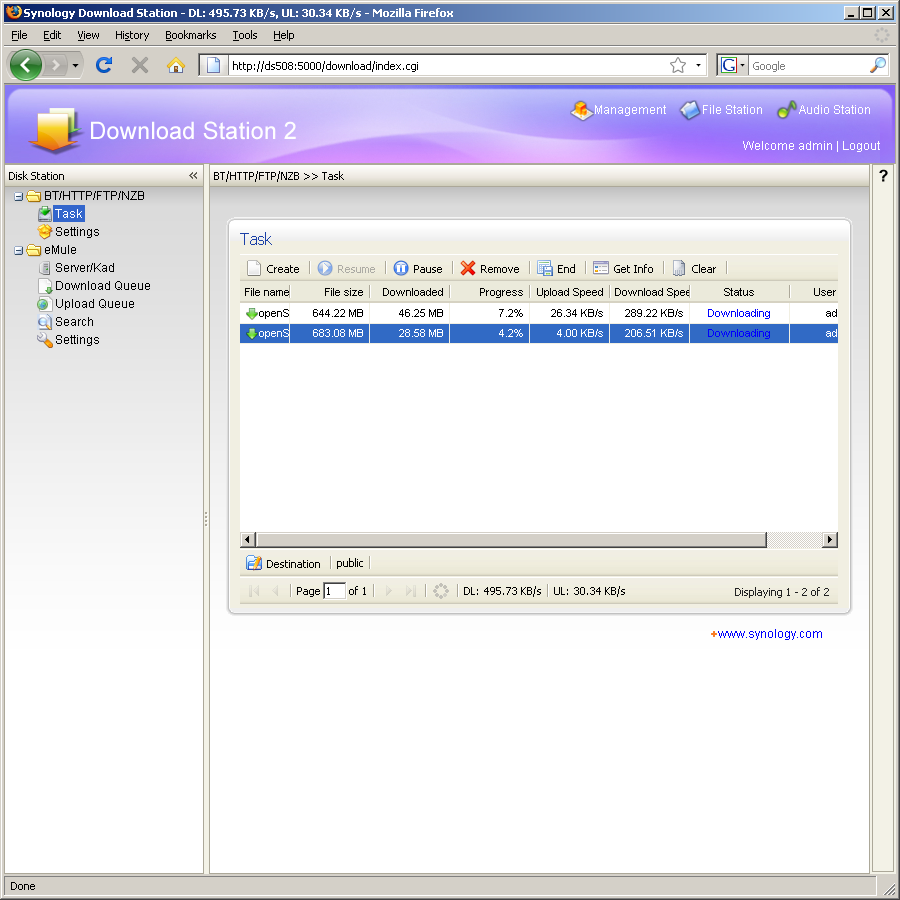Open eMule Upload Queue
This screenshot has width=900, height=900.
click(x=95, y=304)
